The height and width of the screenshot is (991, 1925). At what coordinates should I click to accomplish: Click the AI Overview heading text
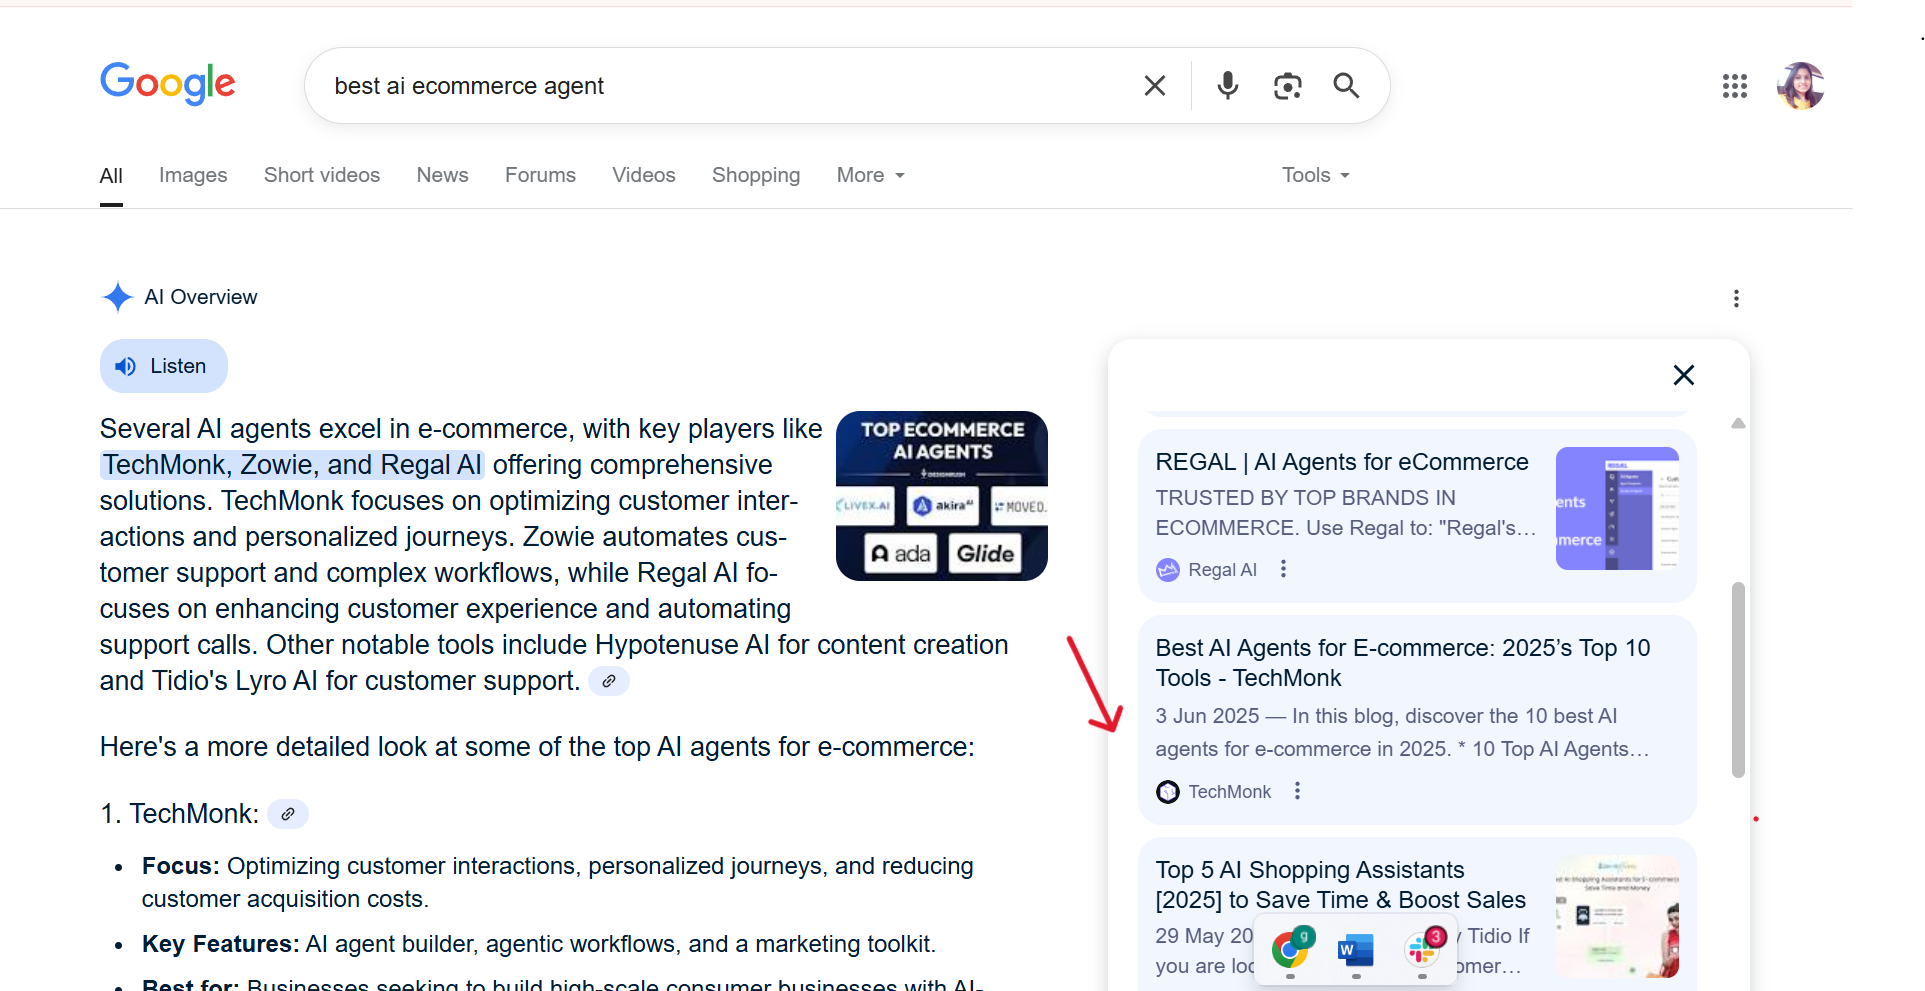pyautogui.click(x=200, y=297)
